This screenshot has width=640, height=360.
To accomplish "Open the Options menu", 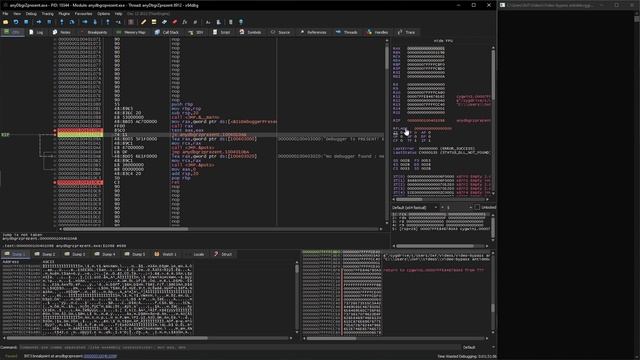I will click(x=103, y=13).
